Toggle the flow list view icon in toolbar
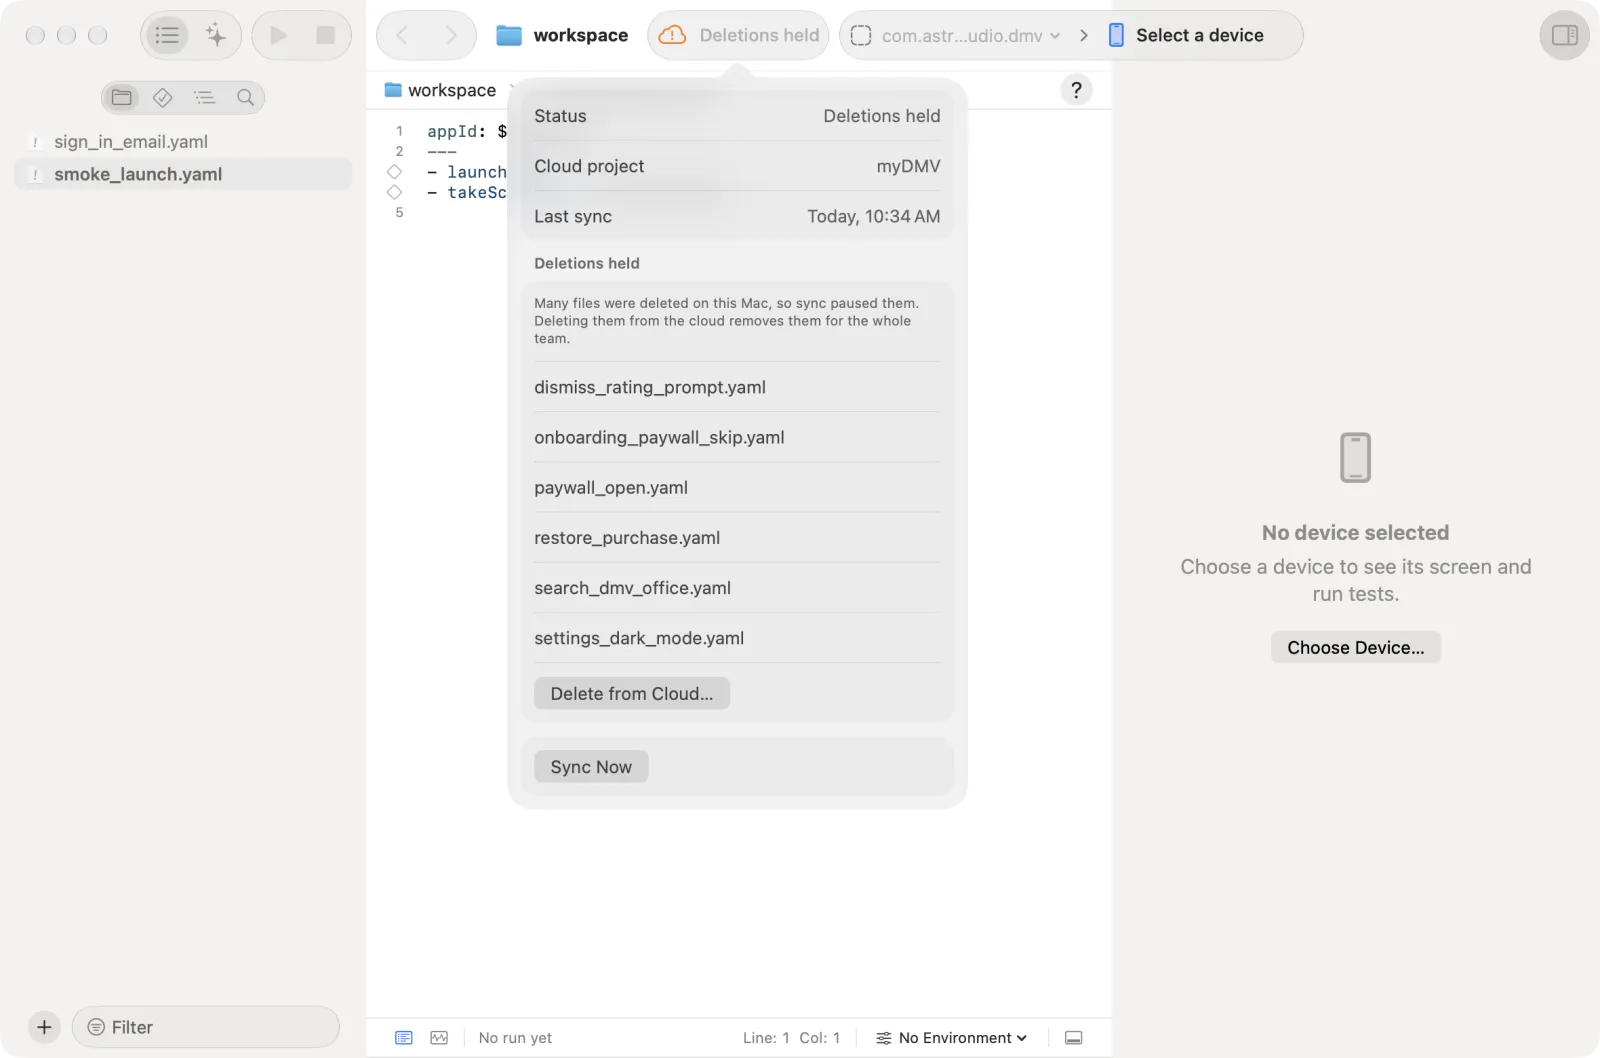The height and width of the screenshot is (1058, 1600). (167, 36)
